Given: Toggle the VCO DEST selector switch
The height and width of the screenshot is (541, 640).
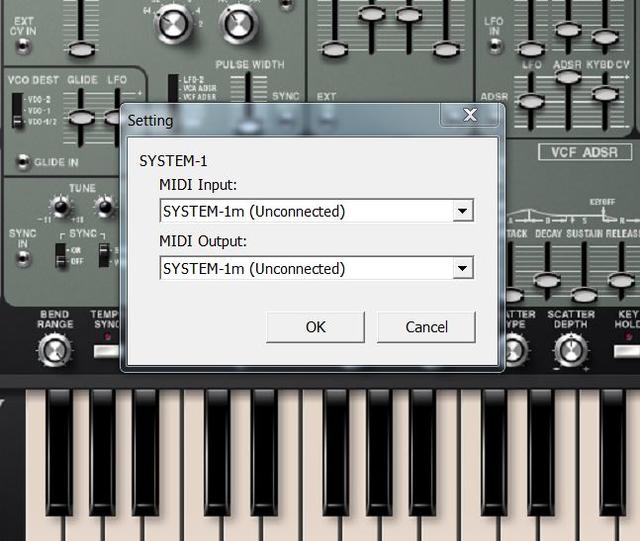Looking at the screenshot, I should [x=17, y=111].
